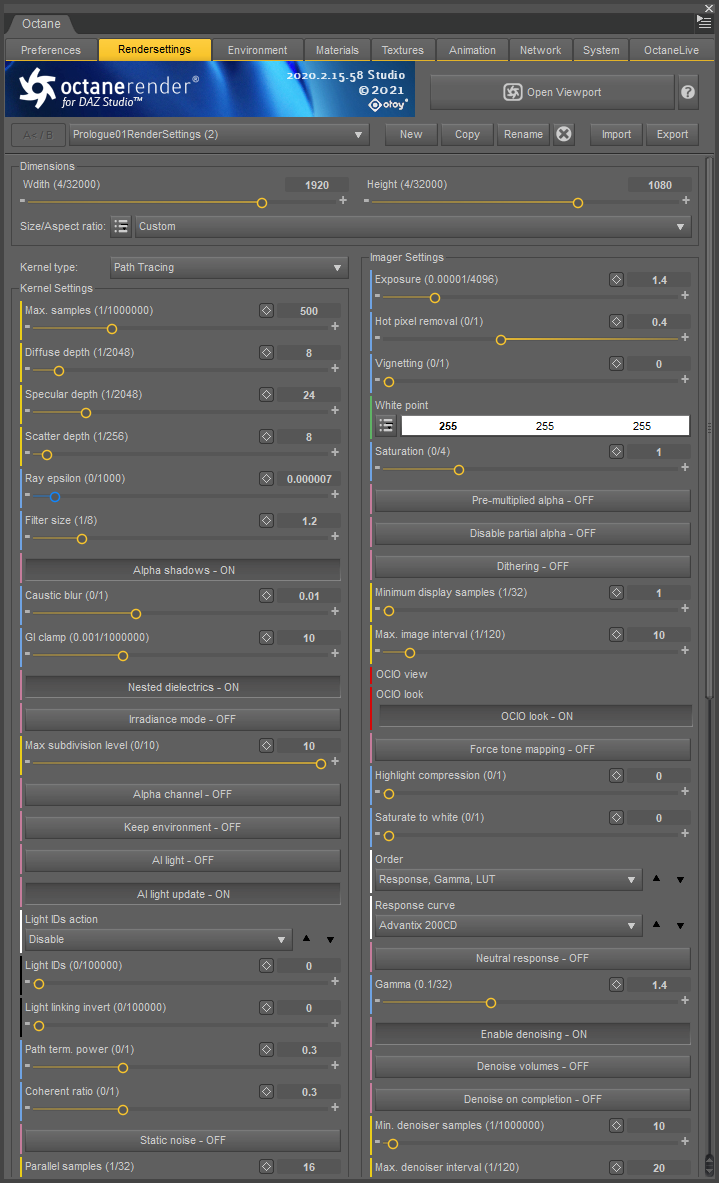Toggle Keep environment - OFF
The height and width of the screenshot is (1183, 719).
point(183,828)
